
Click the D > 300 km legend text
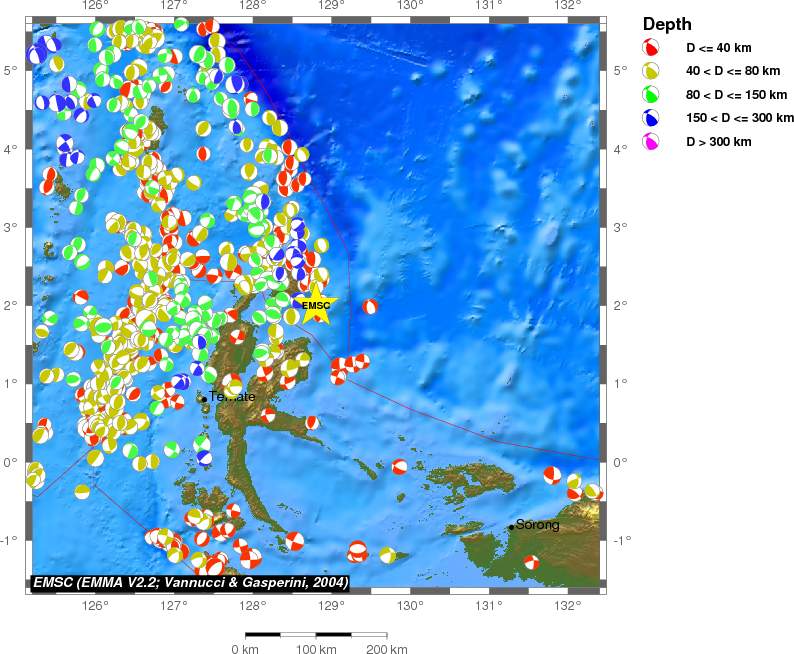point(717,142)
